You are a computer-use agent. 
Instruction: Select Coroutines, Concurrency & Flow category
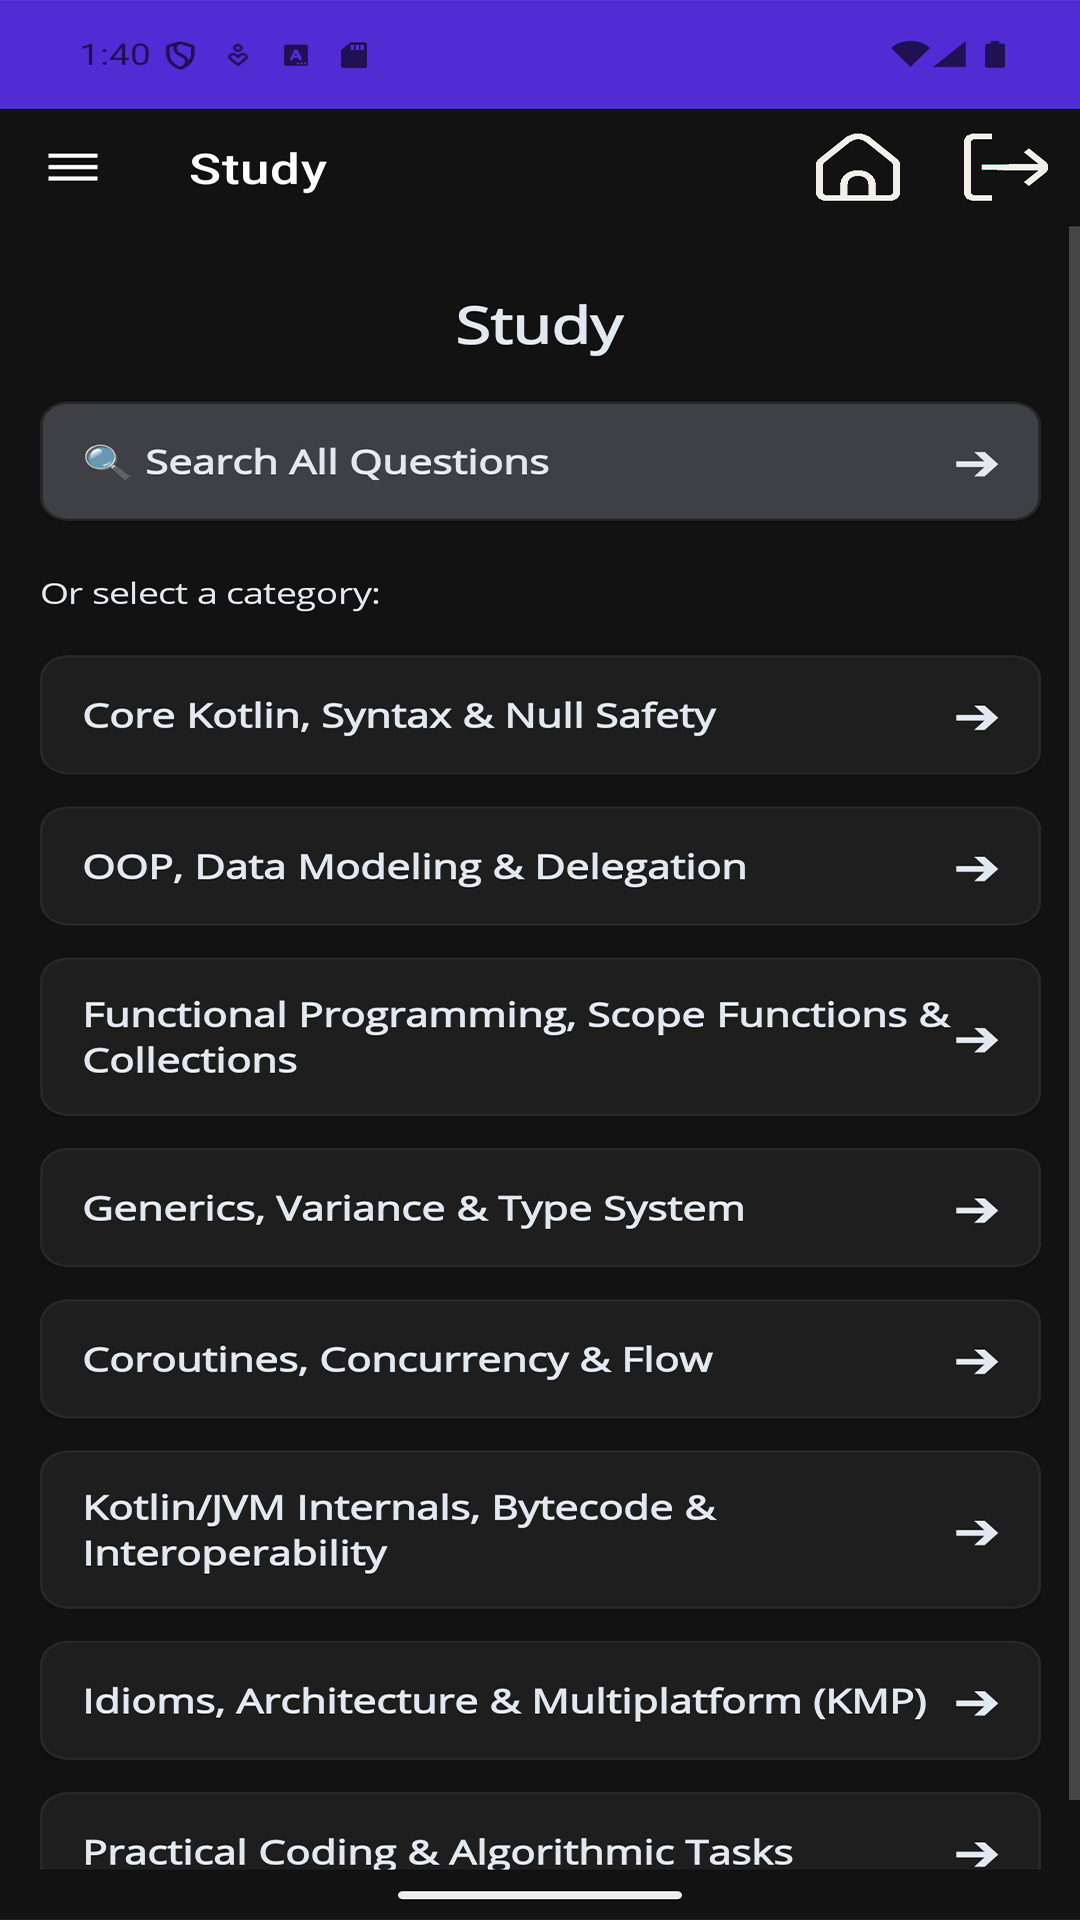540,1359
